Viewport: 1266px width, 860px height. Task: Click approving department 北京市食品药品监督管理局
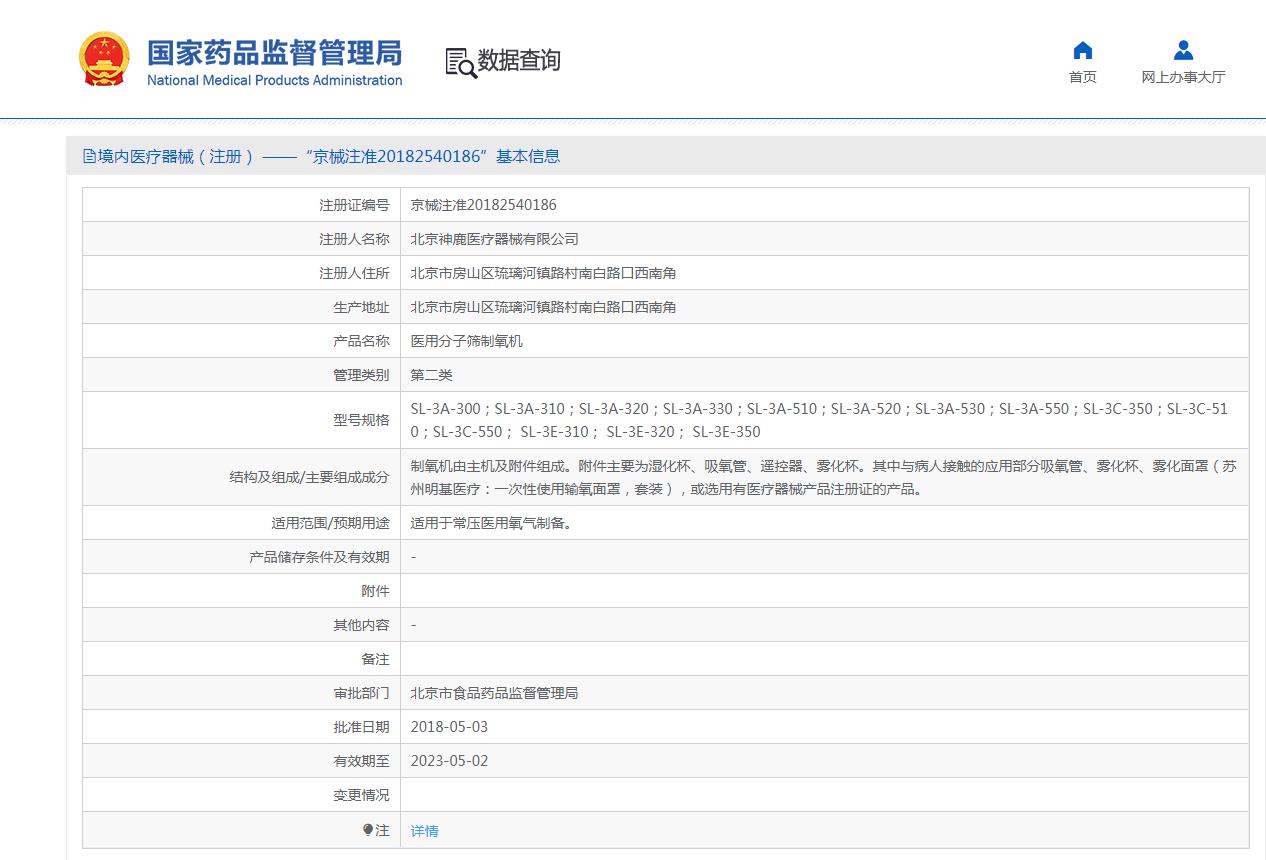pyautogui.click(x=494, y=693)
